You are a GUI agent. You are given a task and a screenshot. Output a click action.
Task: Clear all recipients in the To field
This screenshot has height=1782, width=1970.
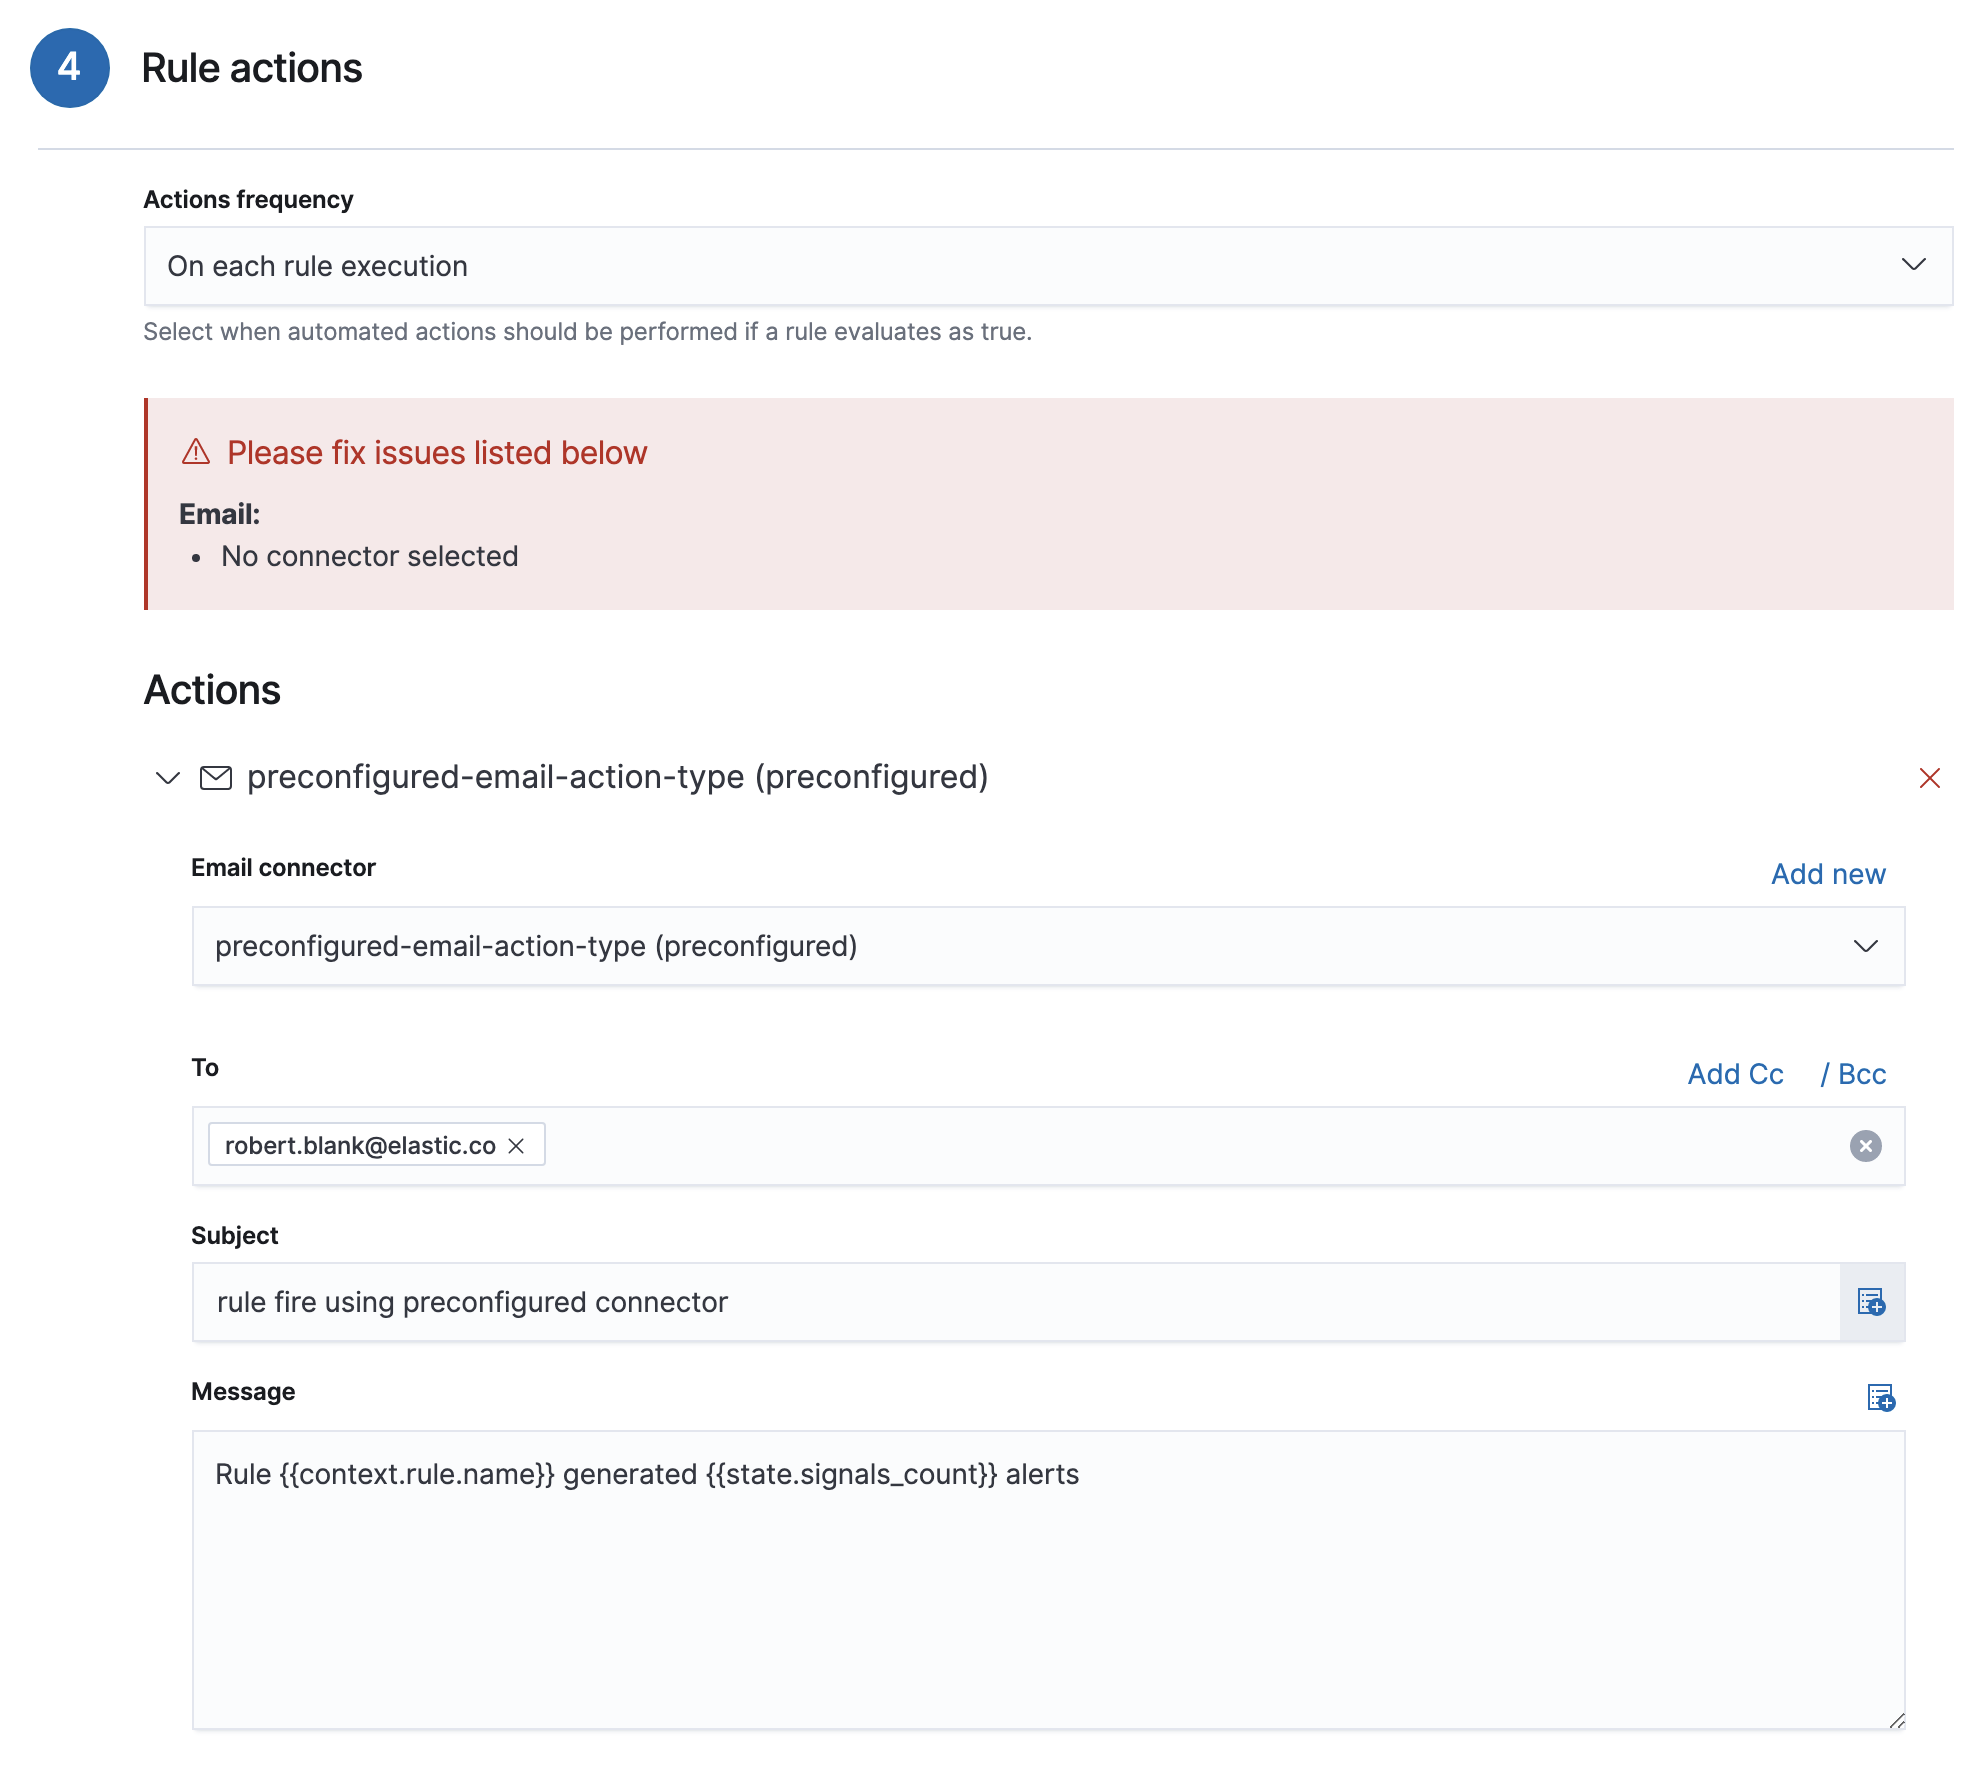coord(1865,1146)
